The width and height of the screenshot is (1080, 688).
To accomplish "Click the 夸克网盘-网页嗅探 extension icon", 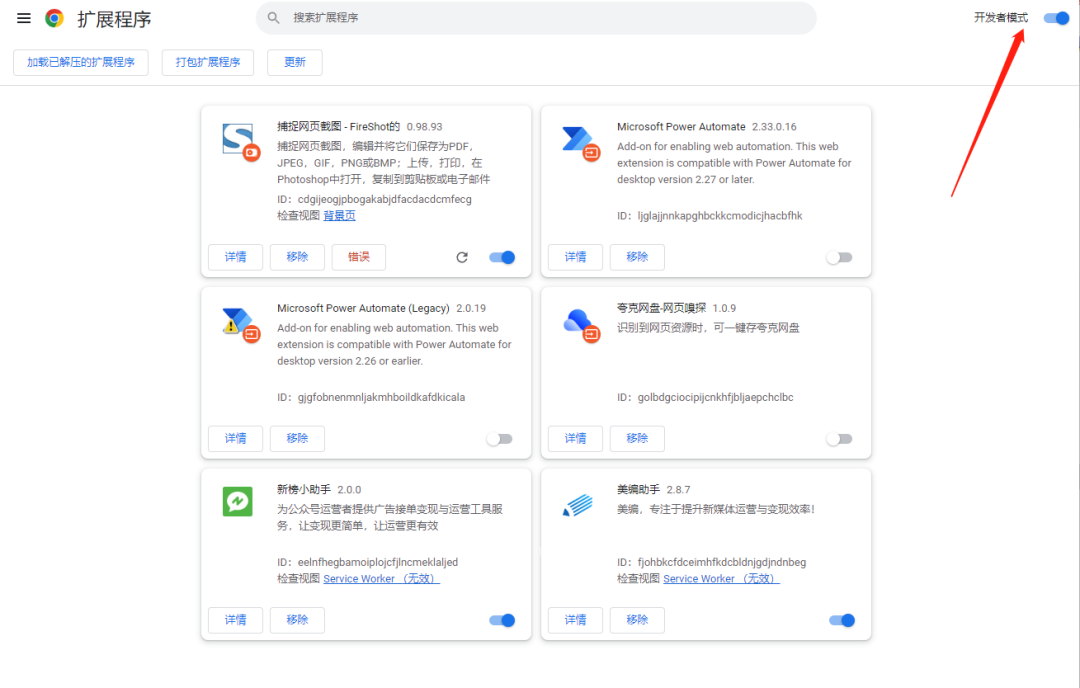I will point(581,325).
